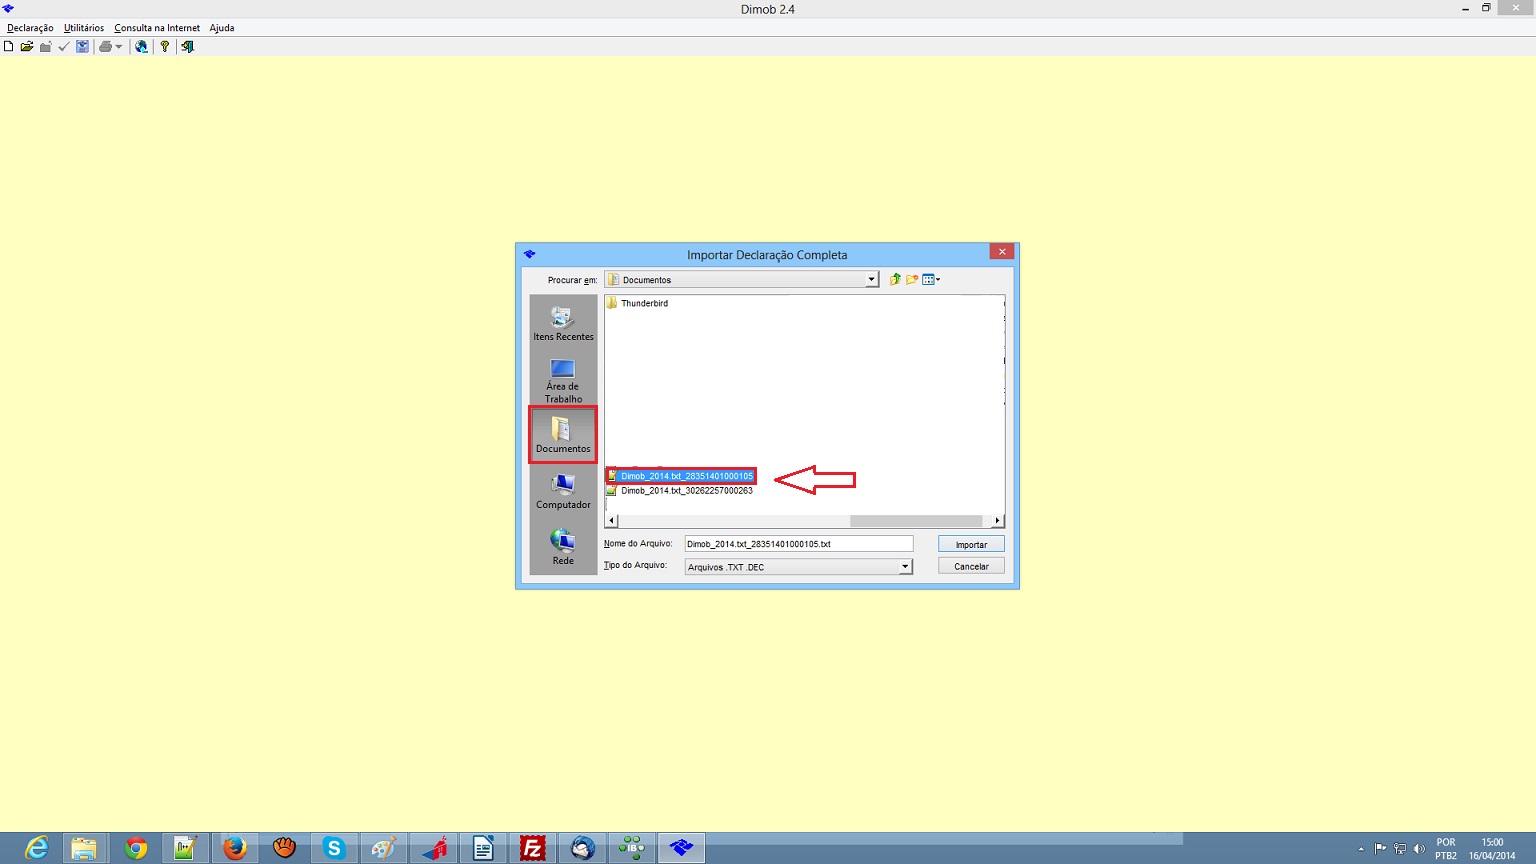Select Itens Recentes in places sidebar
The height and width of the screenshot is (864, 1536).
coord(563,324)
